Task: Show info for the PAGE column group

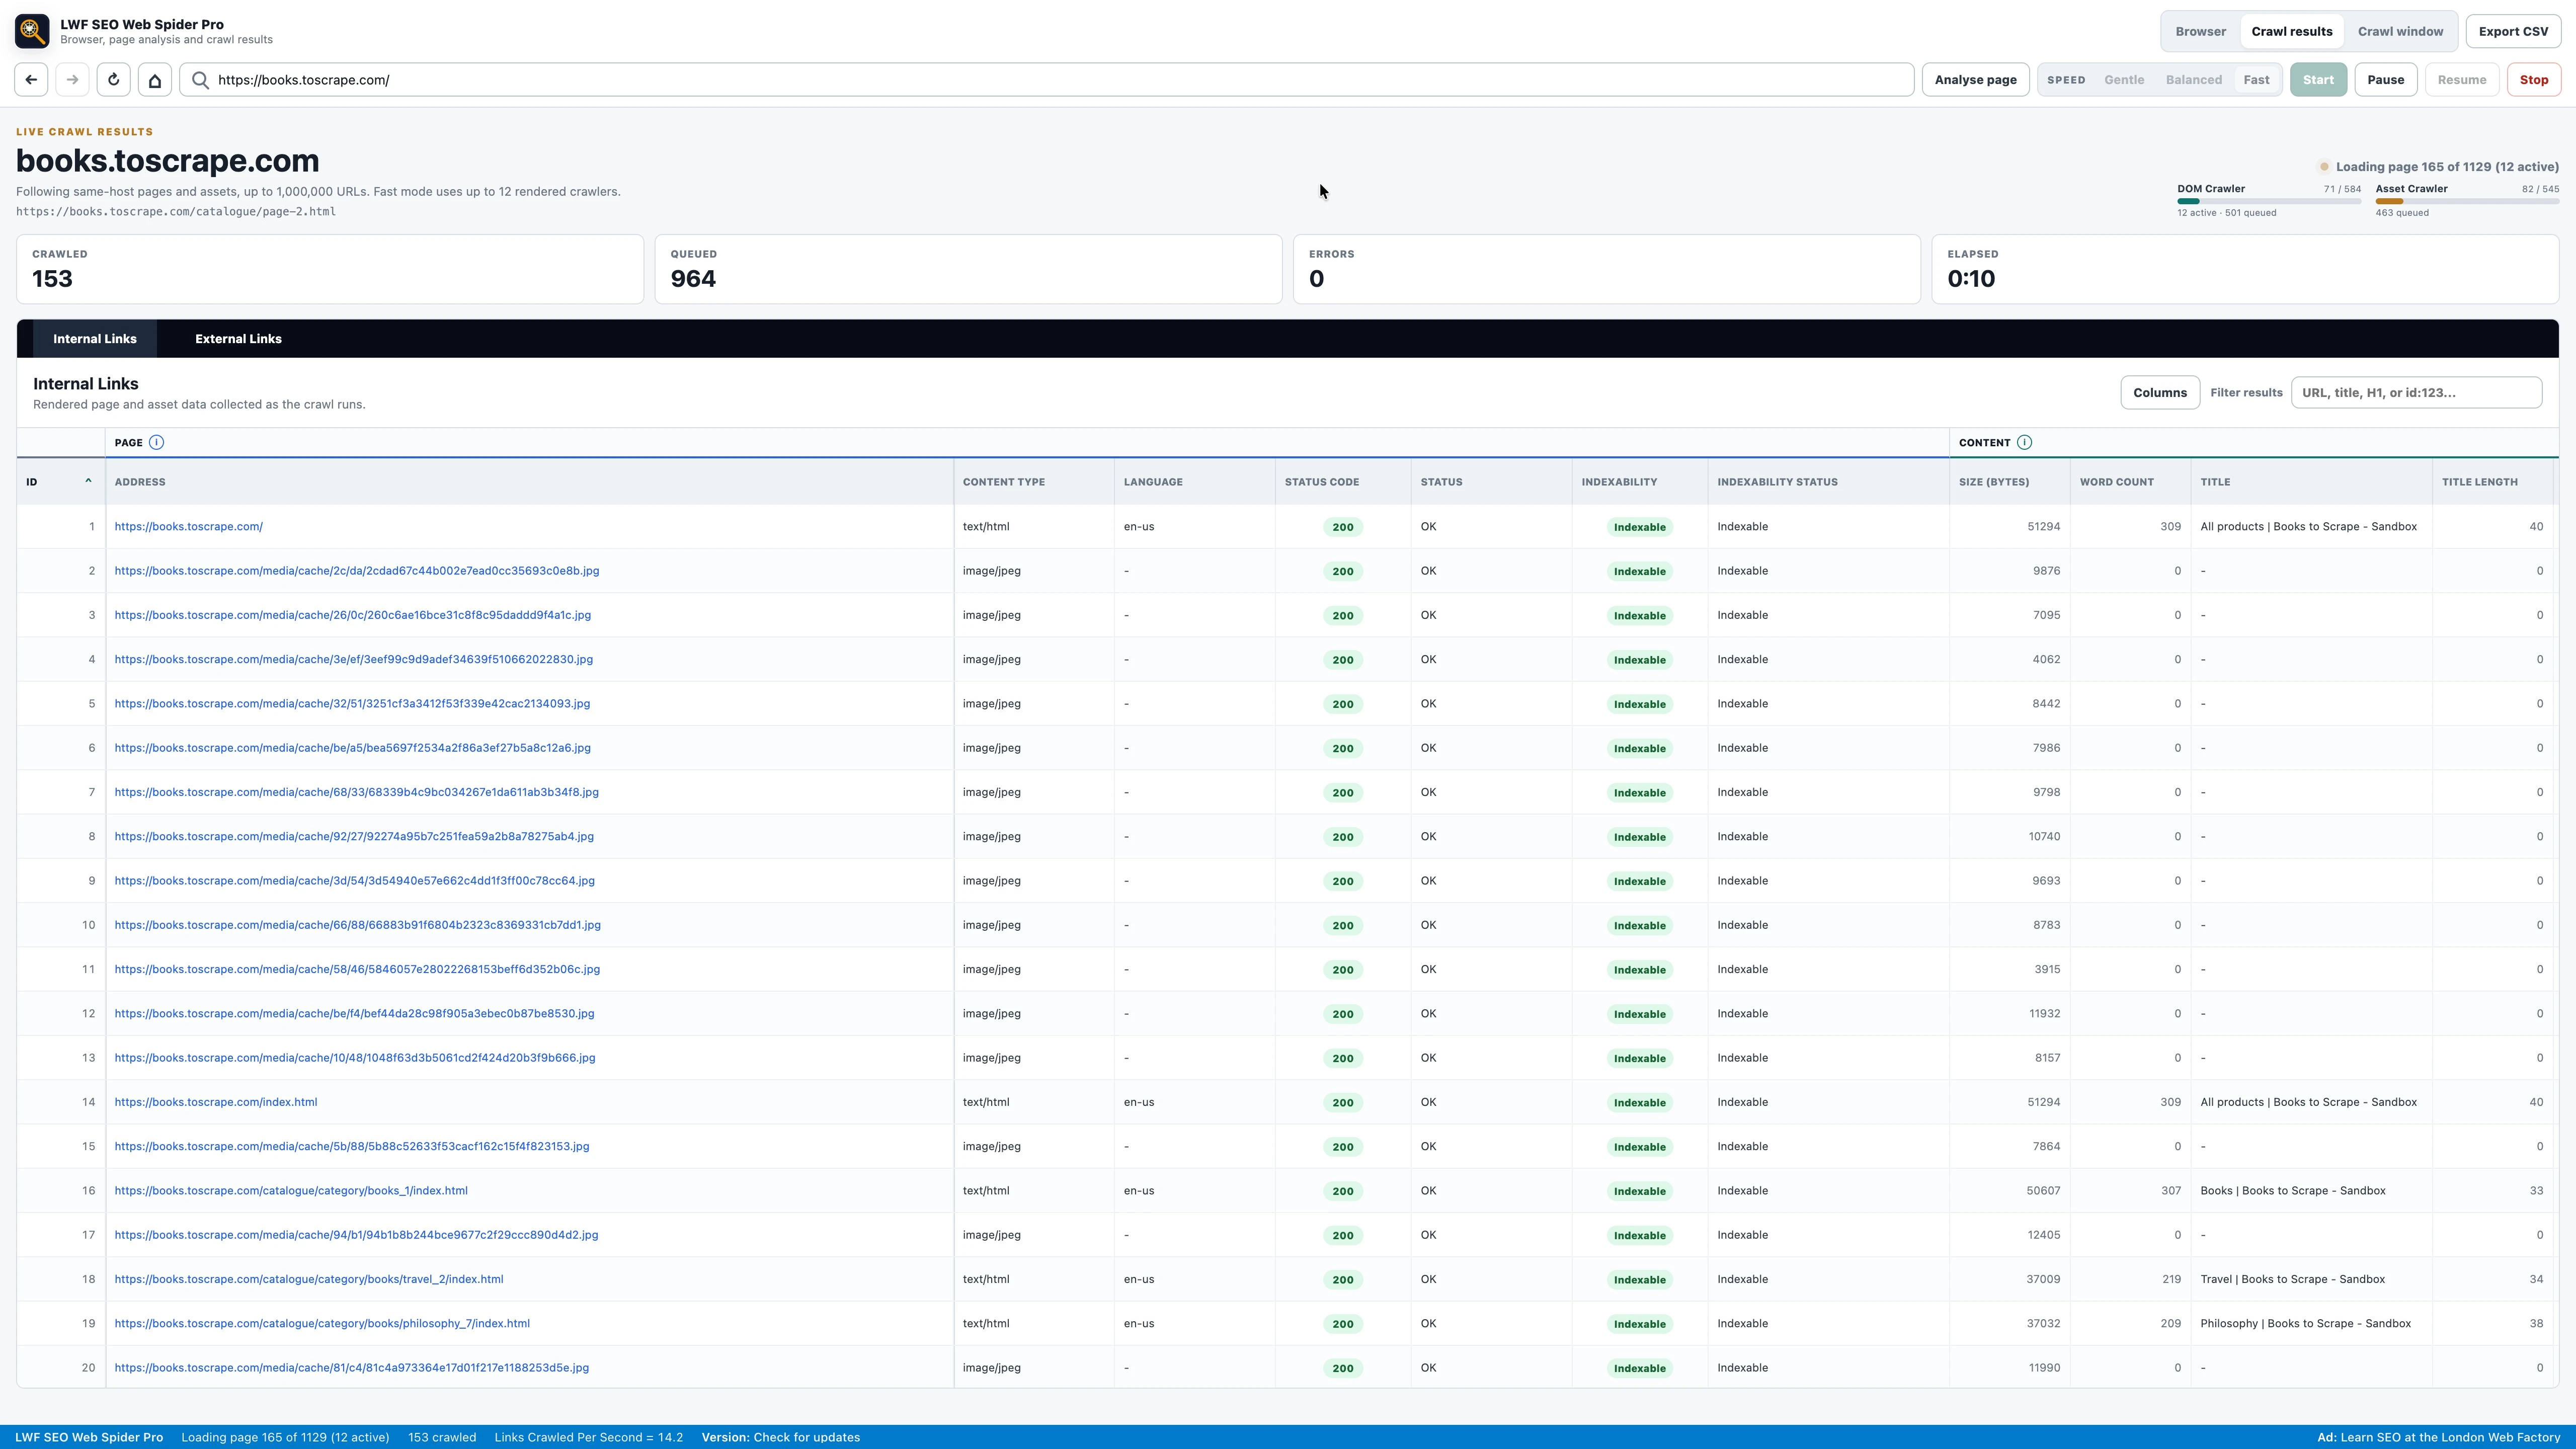Action: (156, 442)
